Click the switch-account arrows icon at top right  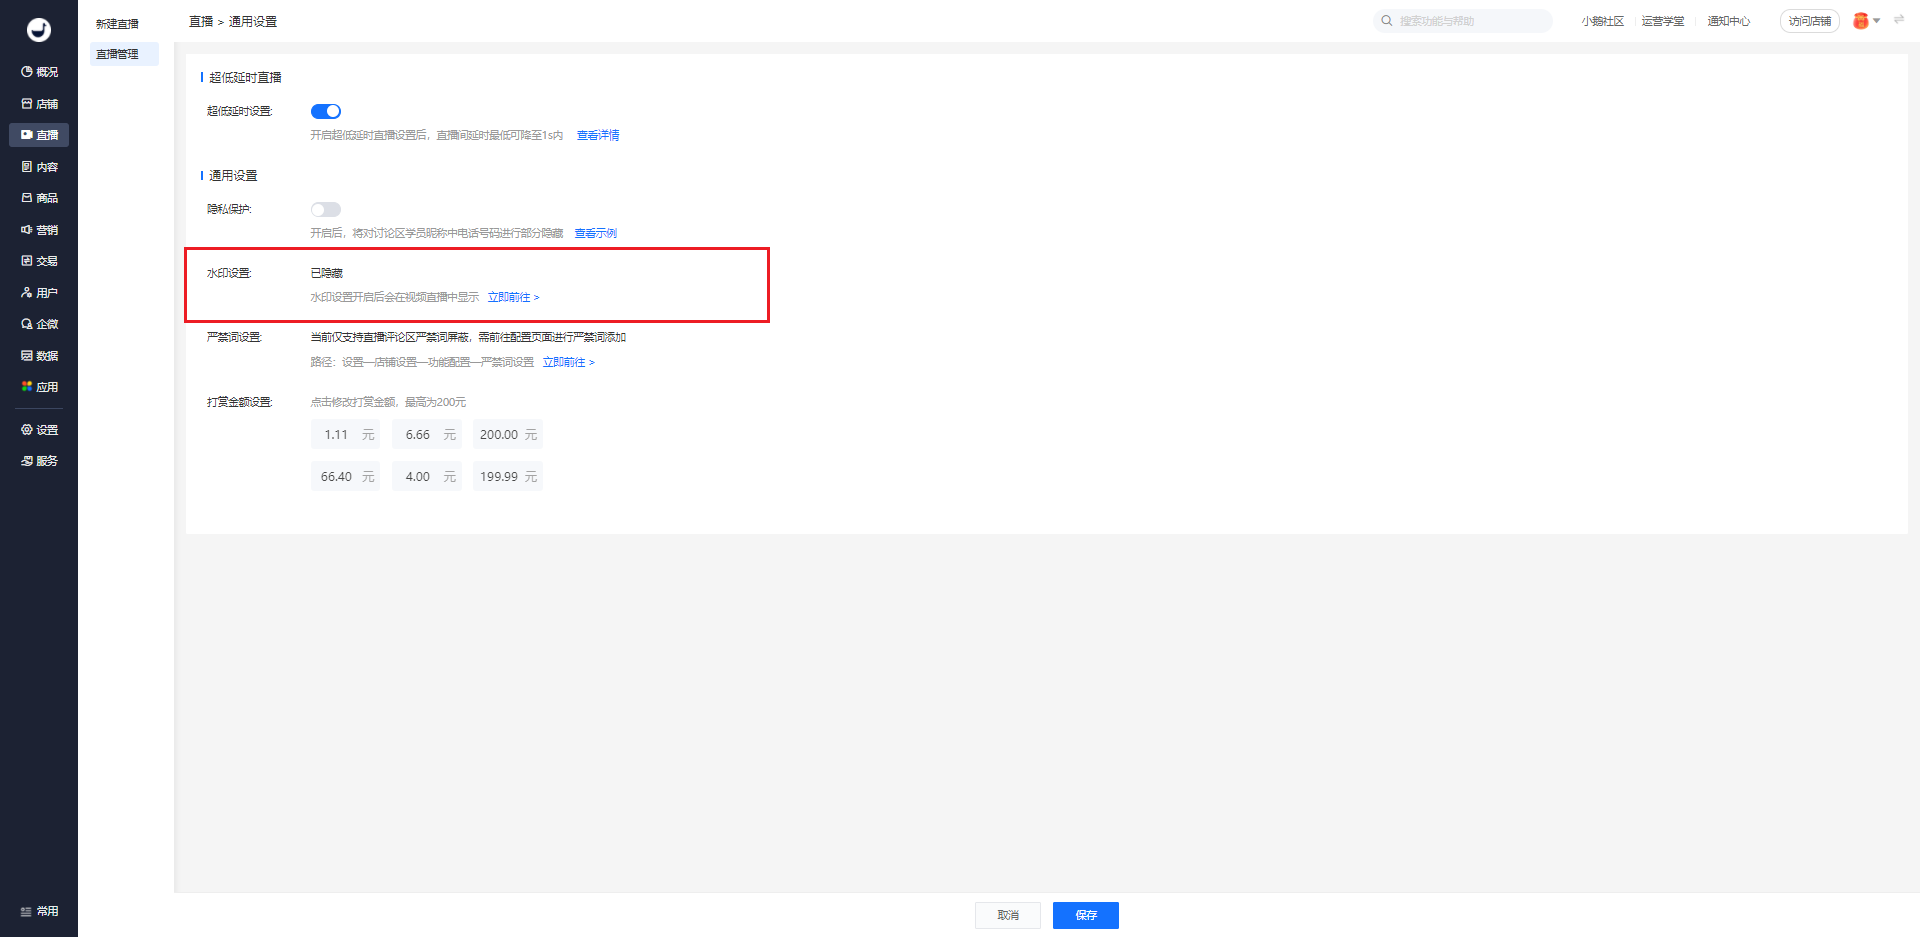(1898, 20)
